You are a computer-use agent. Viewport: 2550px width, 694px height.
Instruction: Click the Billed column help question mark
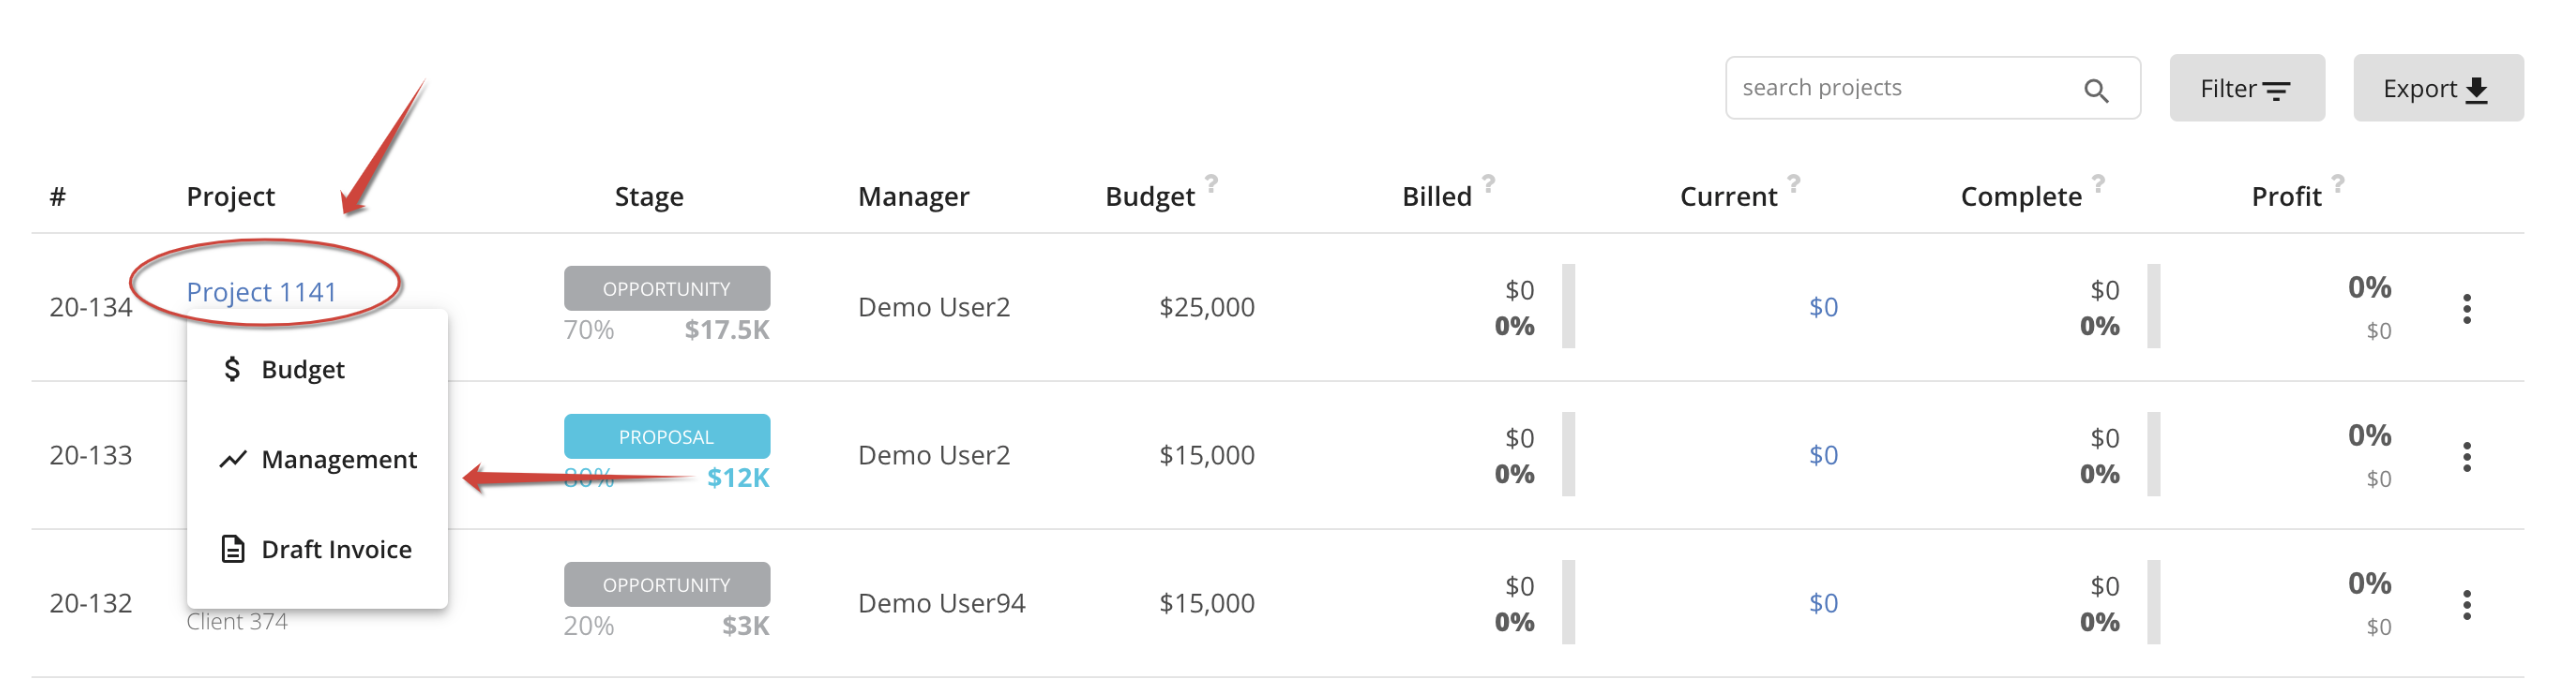(x=1487, y=183)
